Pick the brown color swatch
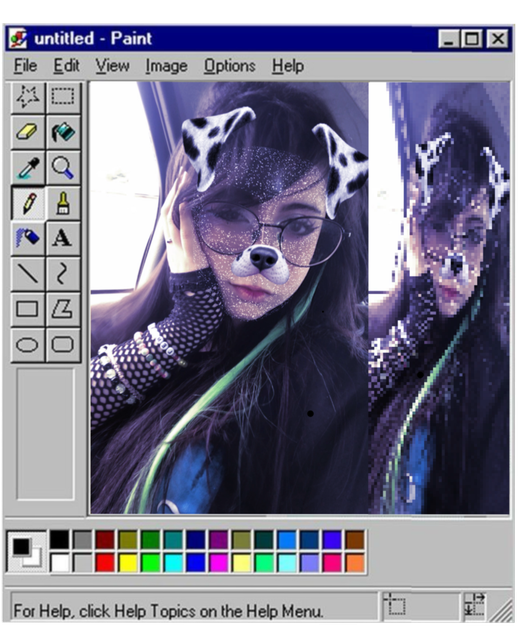This screenshot has width=518, height=640. (x=355, y=540)
